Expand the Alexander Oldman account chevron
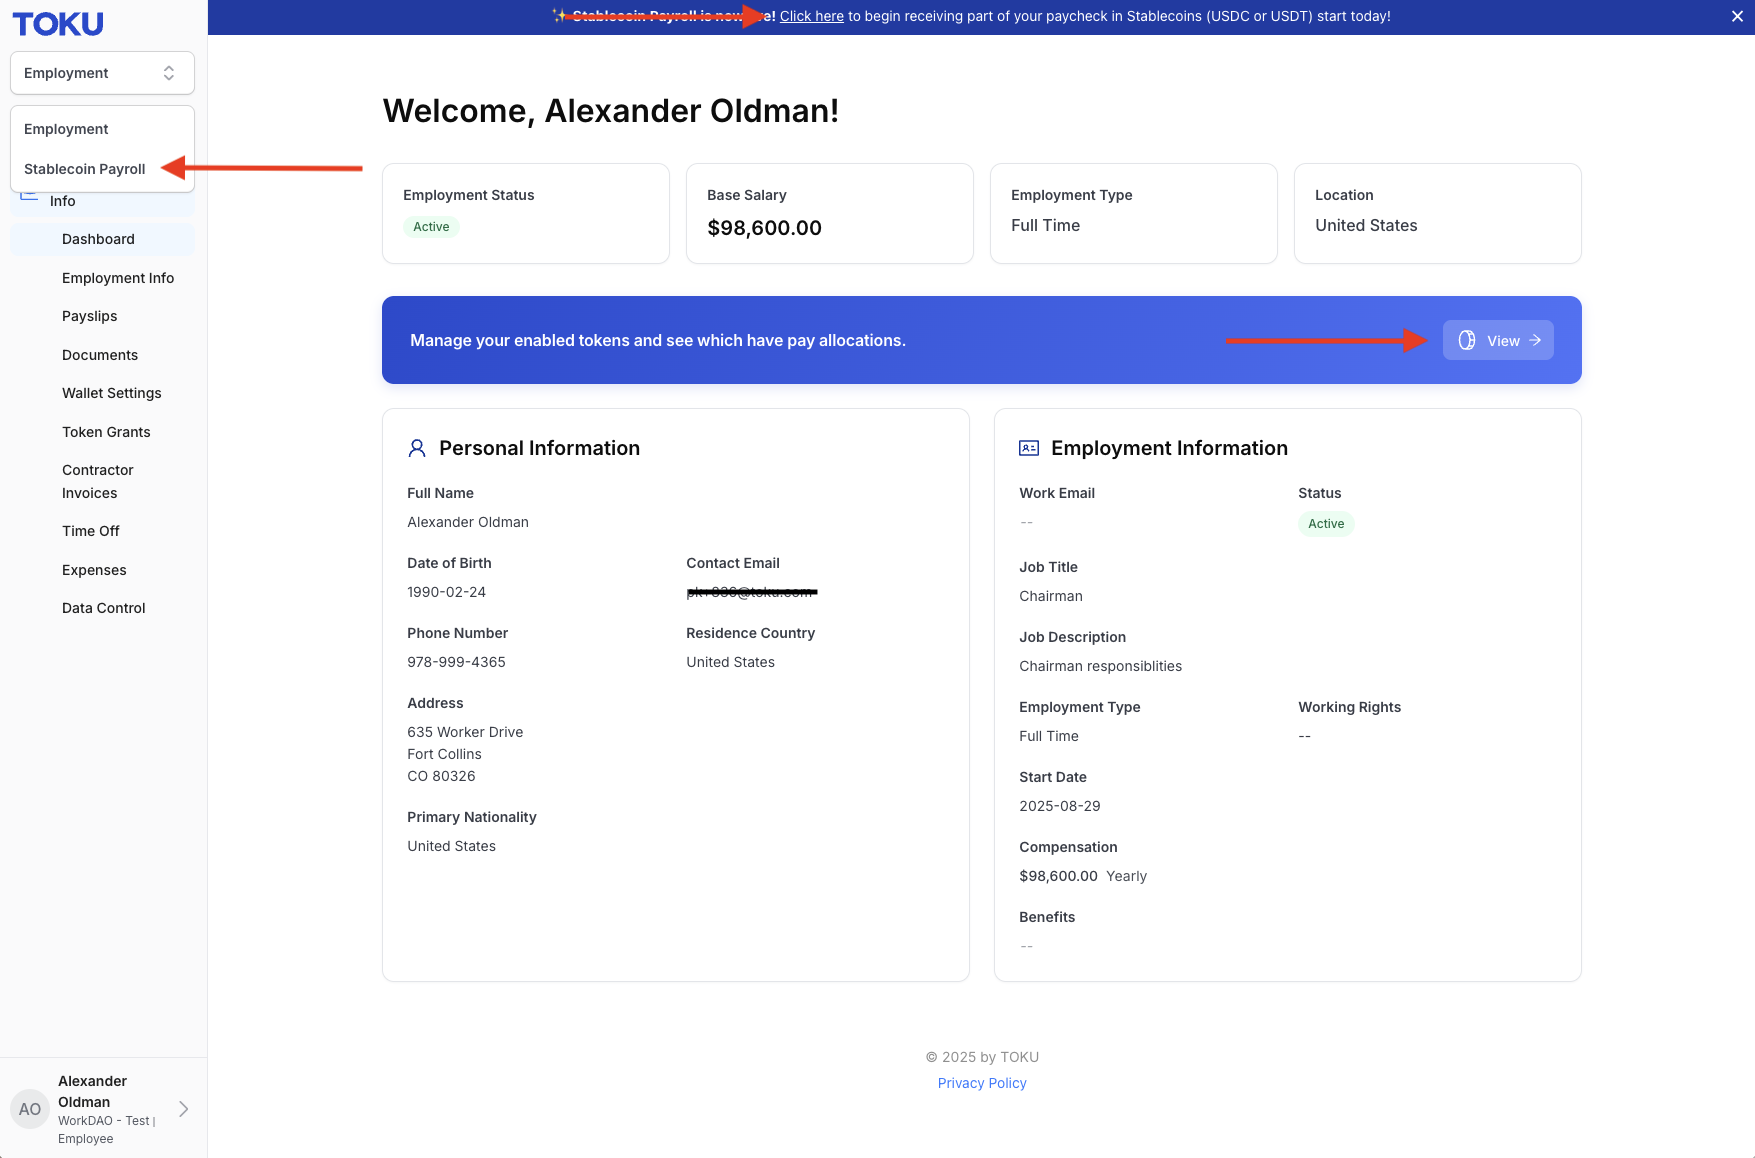This screenshot has width=1755, height=1158. pyautogui.click(x=184, y=1109)
